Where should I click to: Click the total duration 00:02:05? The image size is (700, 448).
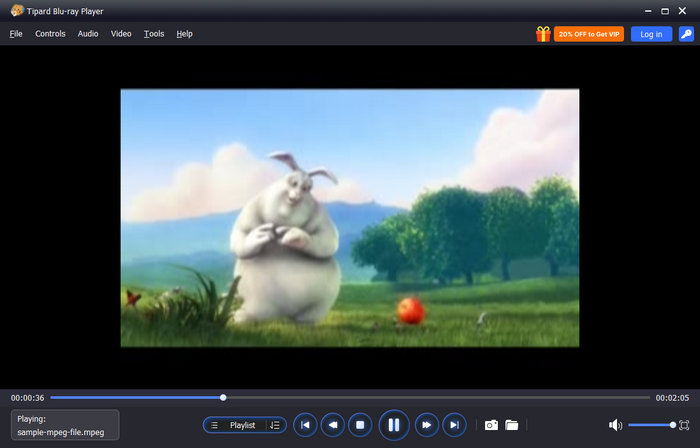pos(672,398)
